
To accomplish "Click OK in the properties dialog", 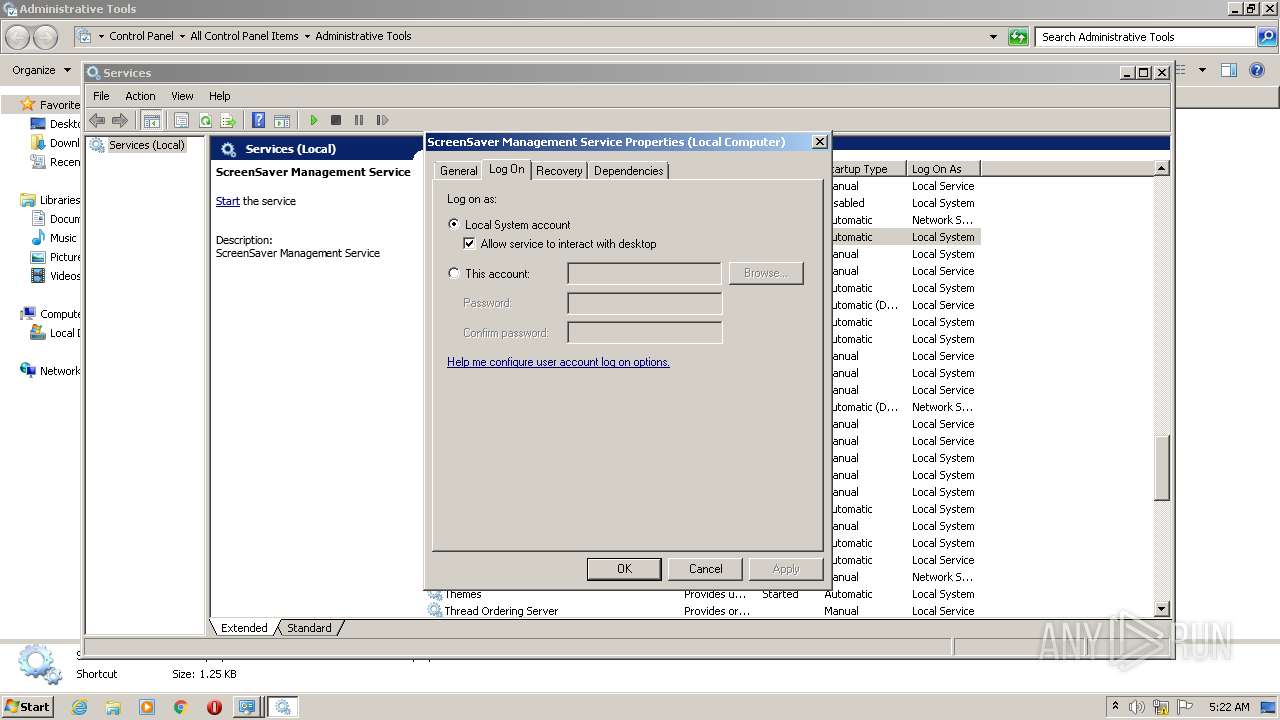I will (624, 569).
